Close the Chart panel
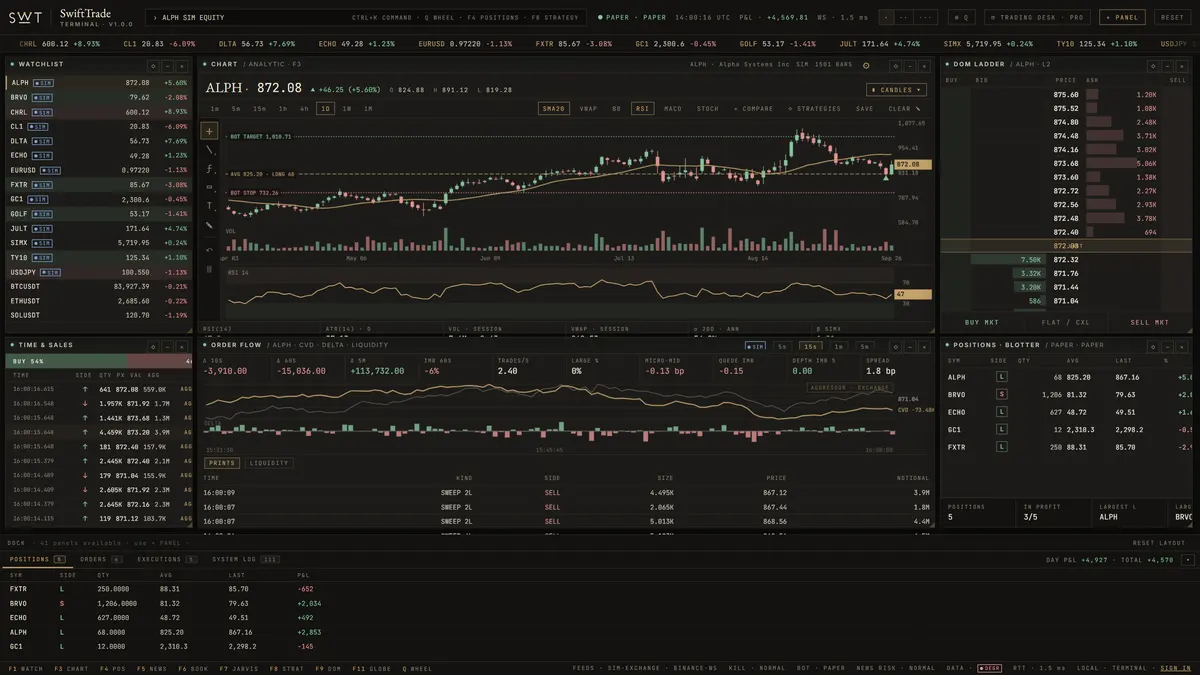 [926, 64]
